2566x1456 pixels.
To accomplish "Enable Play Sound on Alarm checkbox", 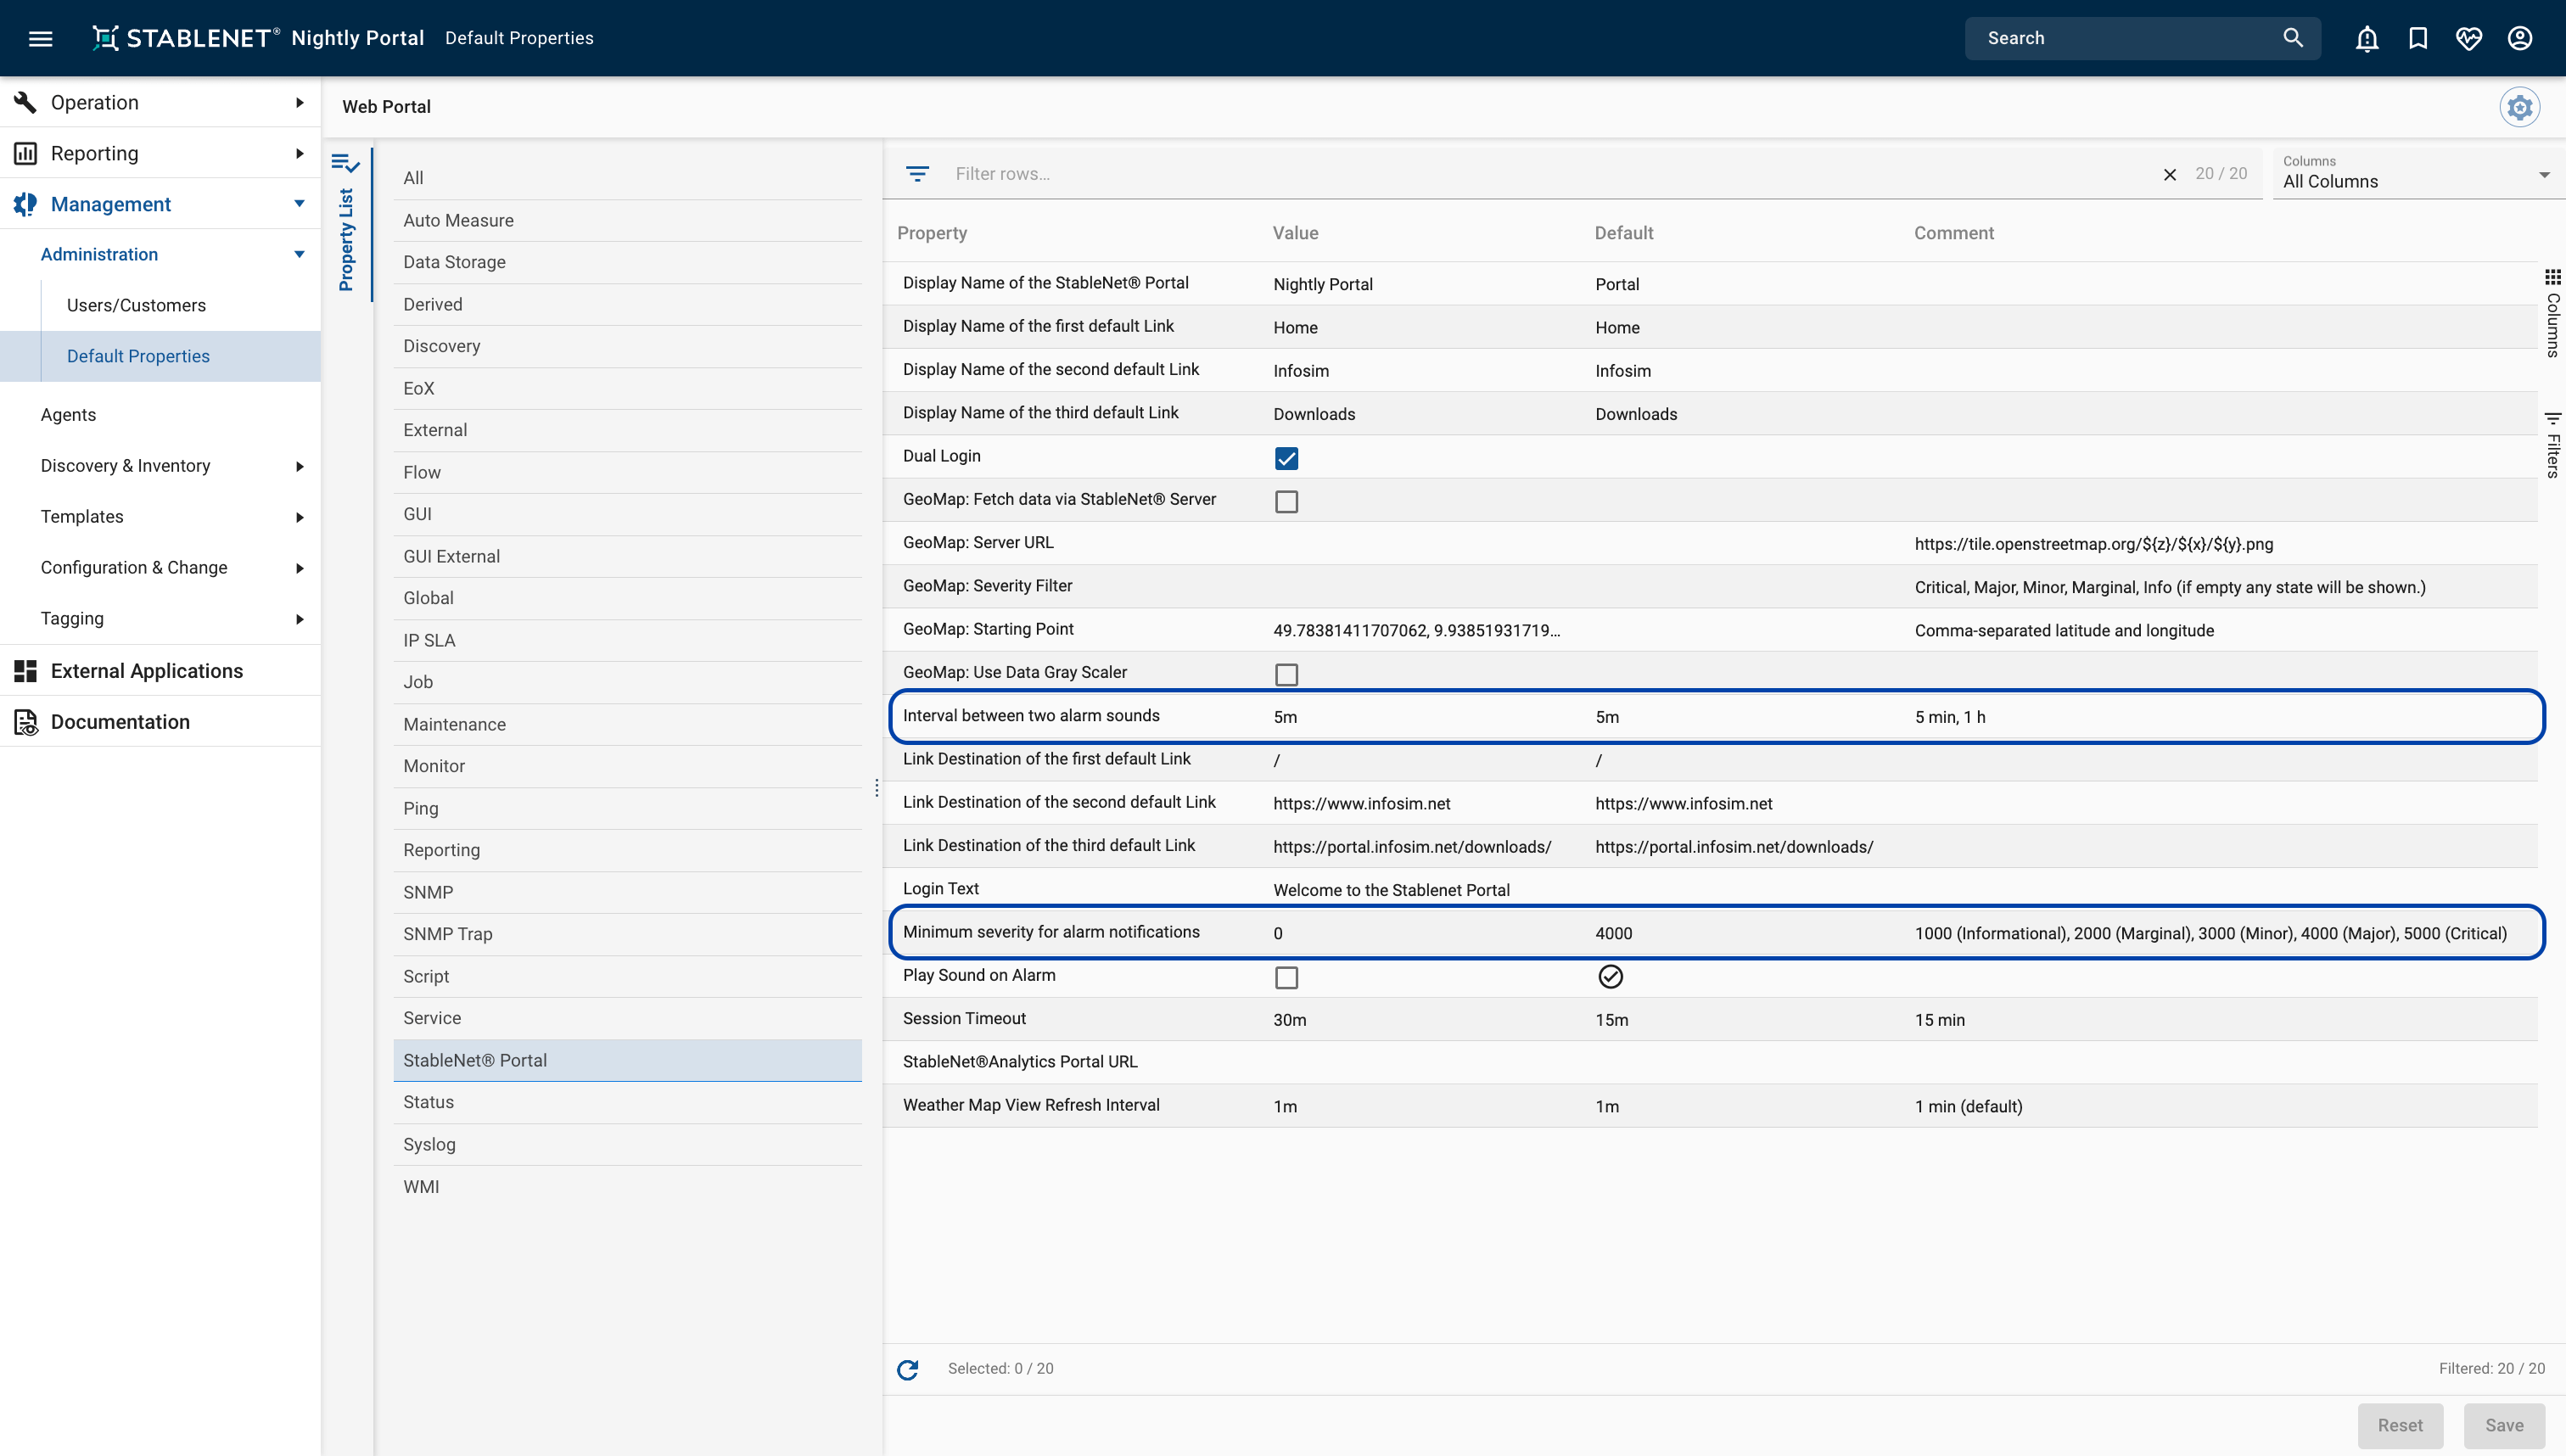I will [1286, 977].
